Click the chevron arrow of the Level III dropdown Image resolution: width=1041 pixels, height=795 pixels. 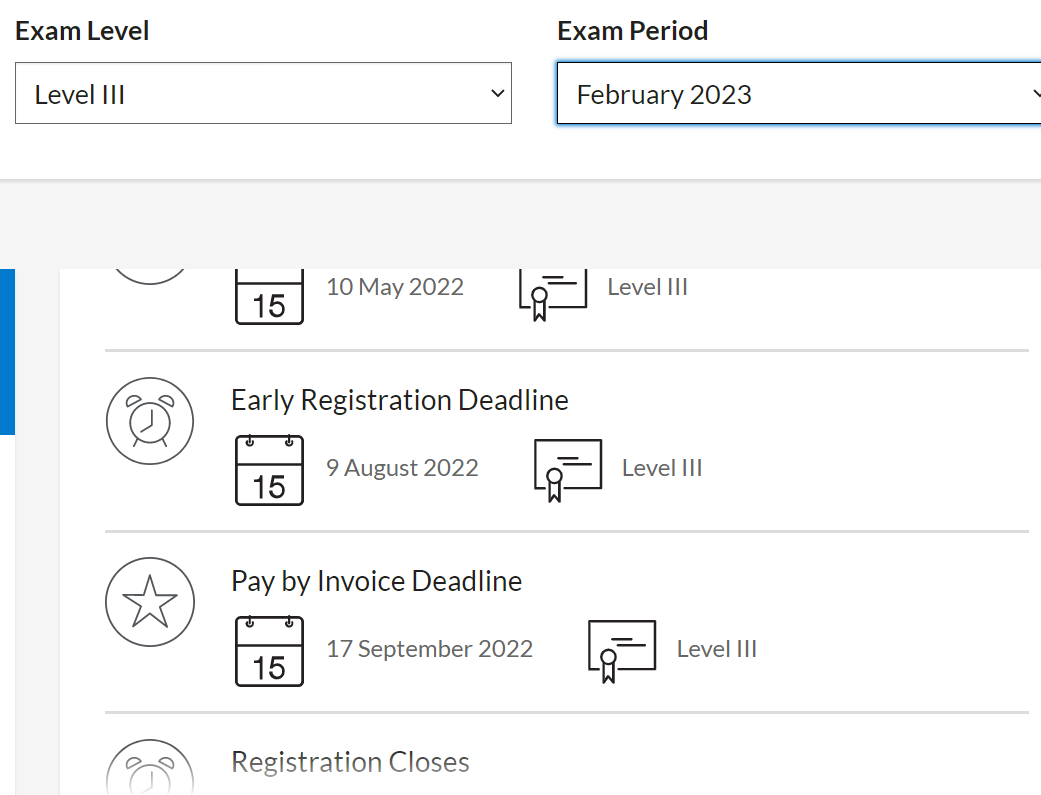coord(497,94)
